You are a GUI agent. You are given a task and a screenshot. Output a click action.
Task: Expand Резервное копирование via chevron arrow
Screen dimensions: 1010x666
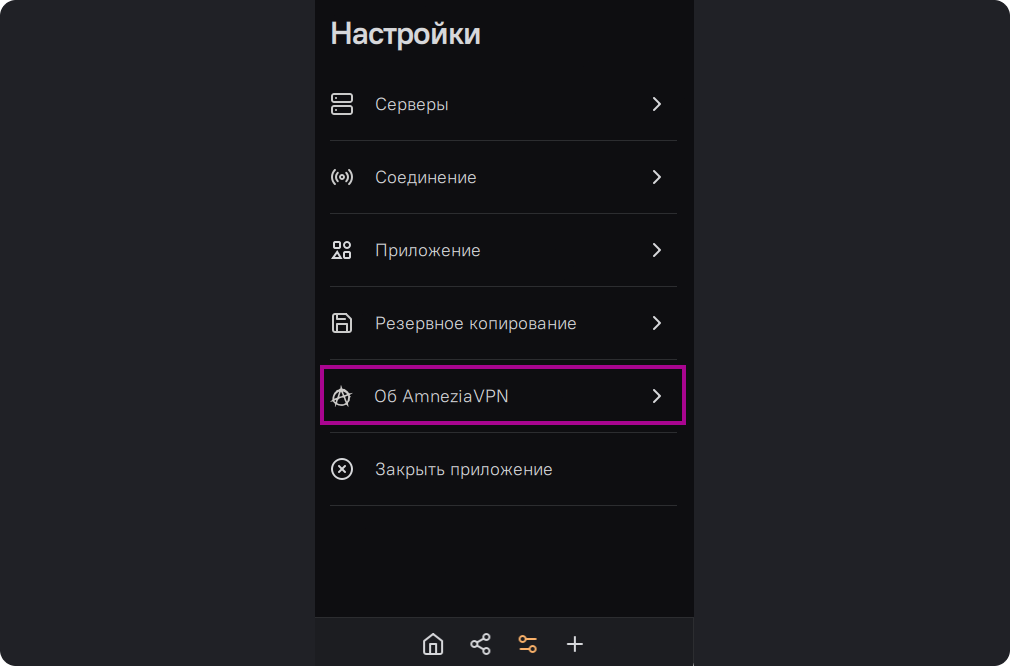point(657,323)
